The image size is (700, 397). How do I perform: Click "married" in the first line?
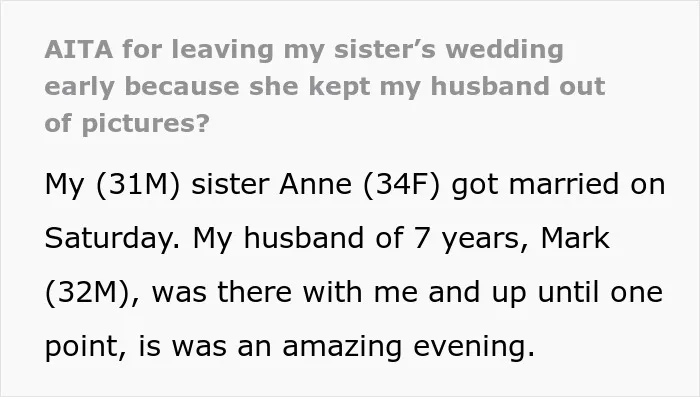click(564, 184)
